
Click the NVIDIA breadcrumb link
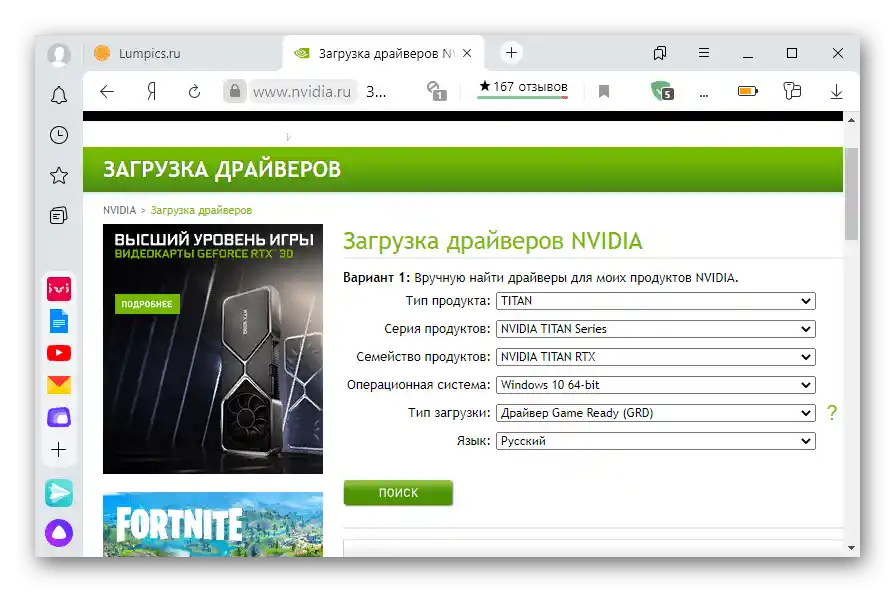[119, 210]
